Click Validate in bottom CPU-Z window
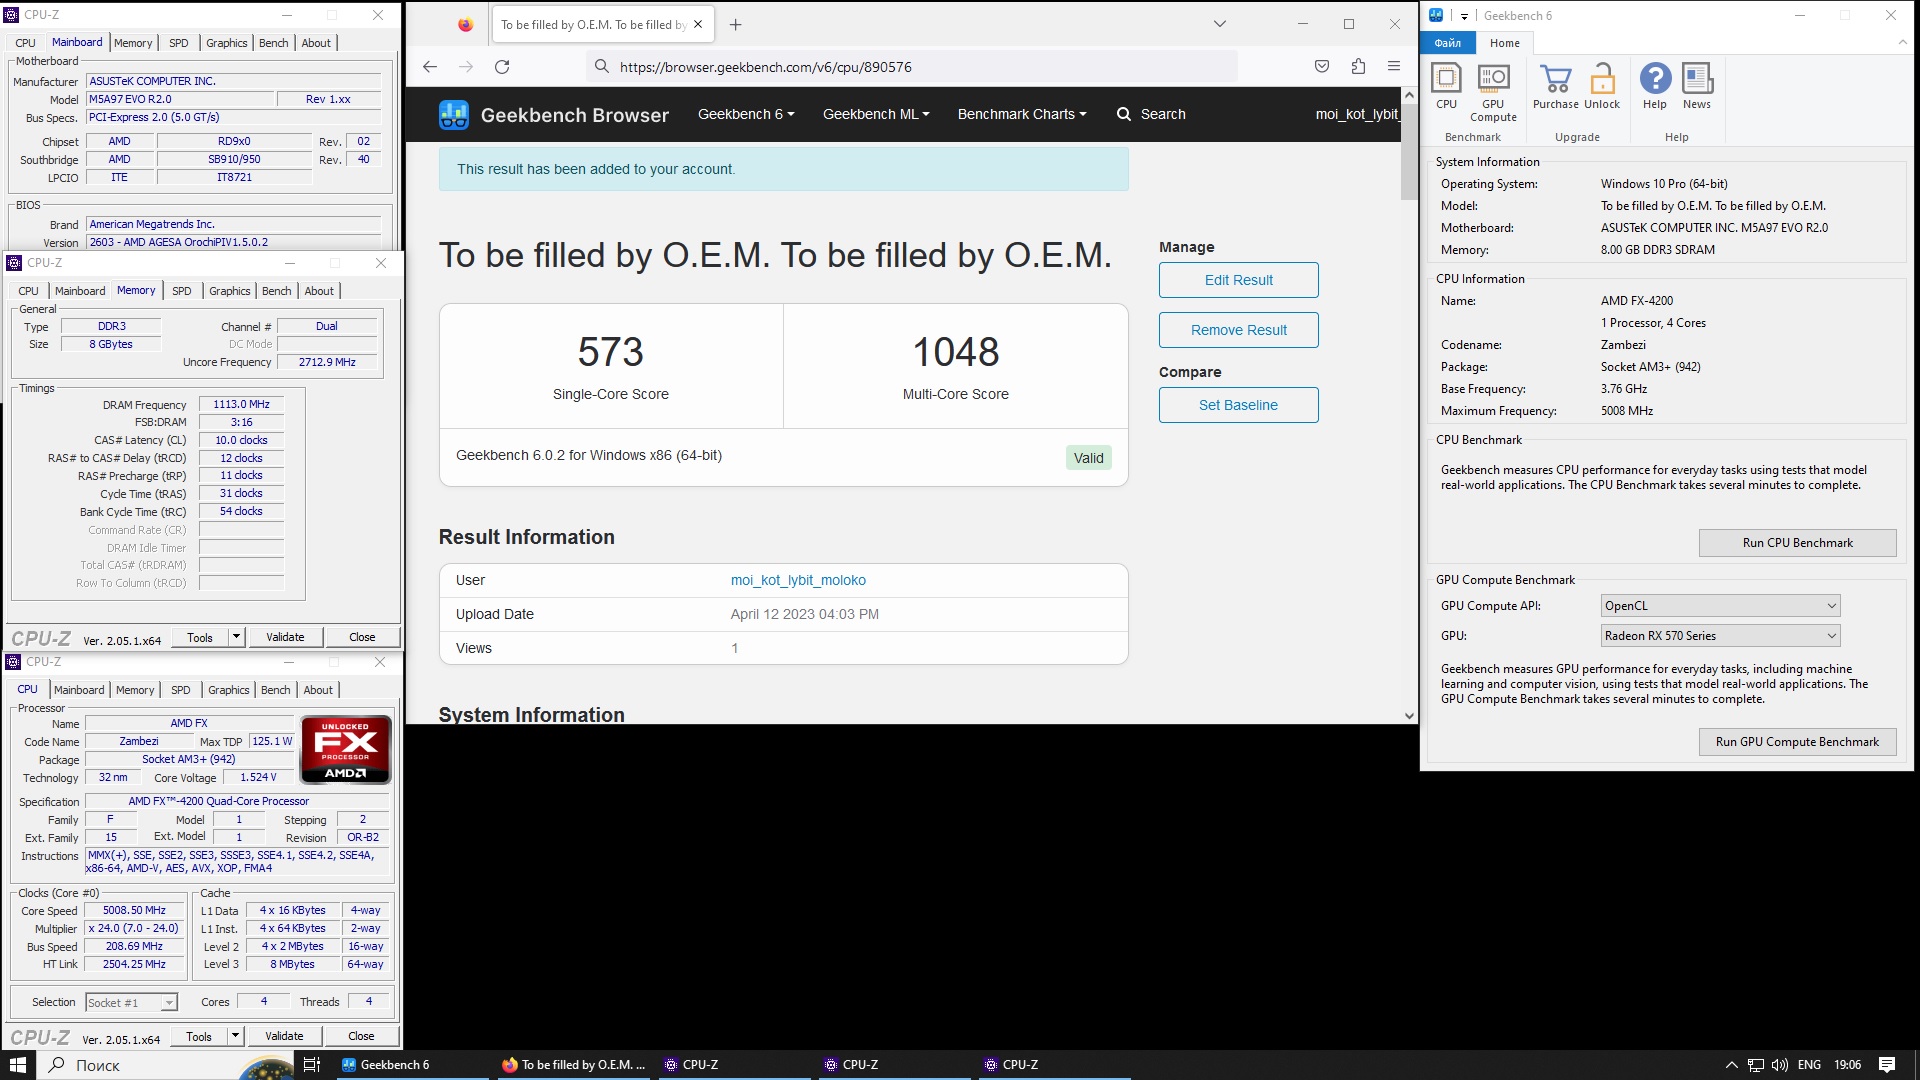The height and width of the screenshot is (1080, 1920). tap(284, 1036)
